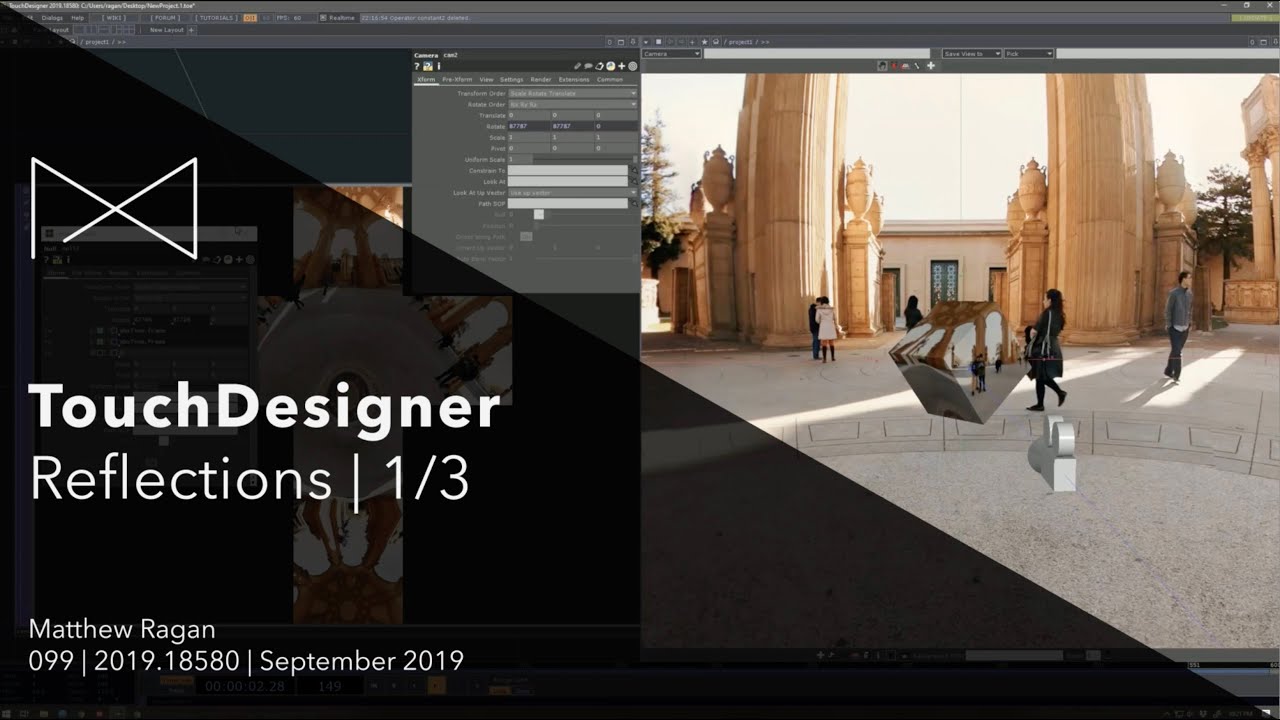Click the frame number field showing 149
The height and width of the screenshot is (720, 1280).
tap(330, 686)
